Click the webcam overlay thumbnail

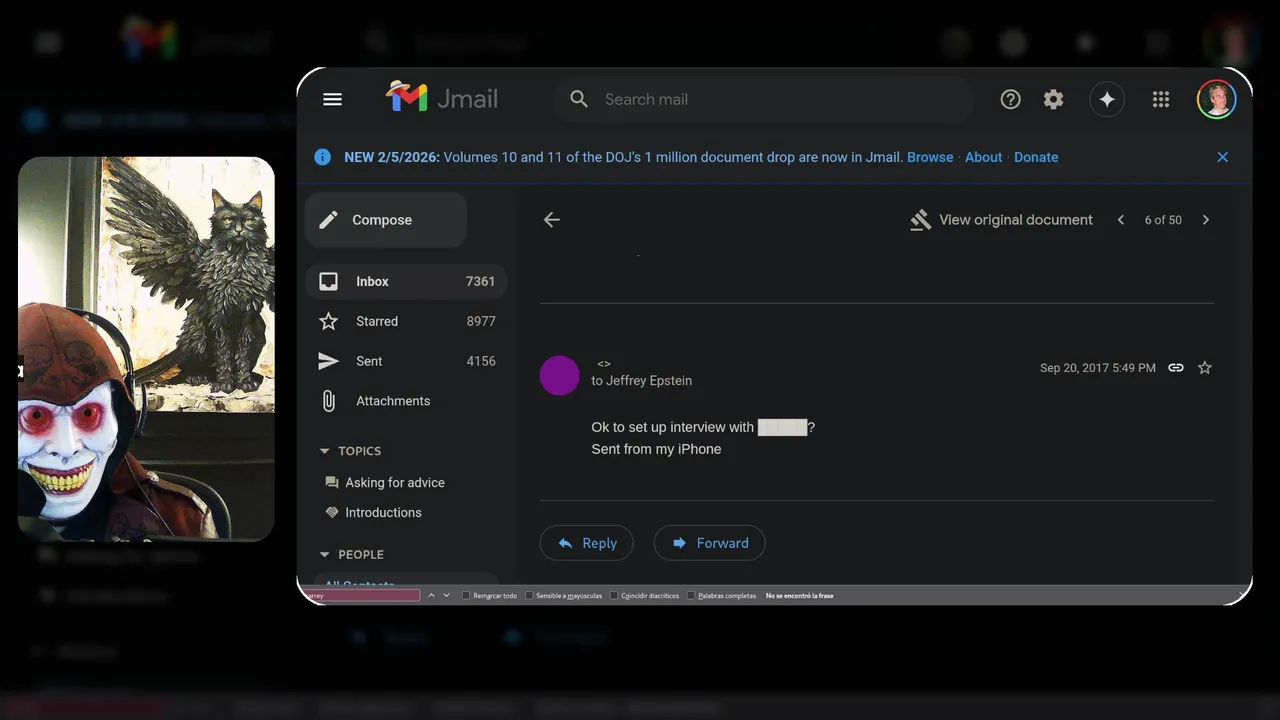tap(146, 349)
